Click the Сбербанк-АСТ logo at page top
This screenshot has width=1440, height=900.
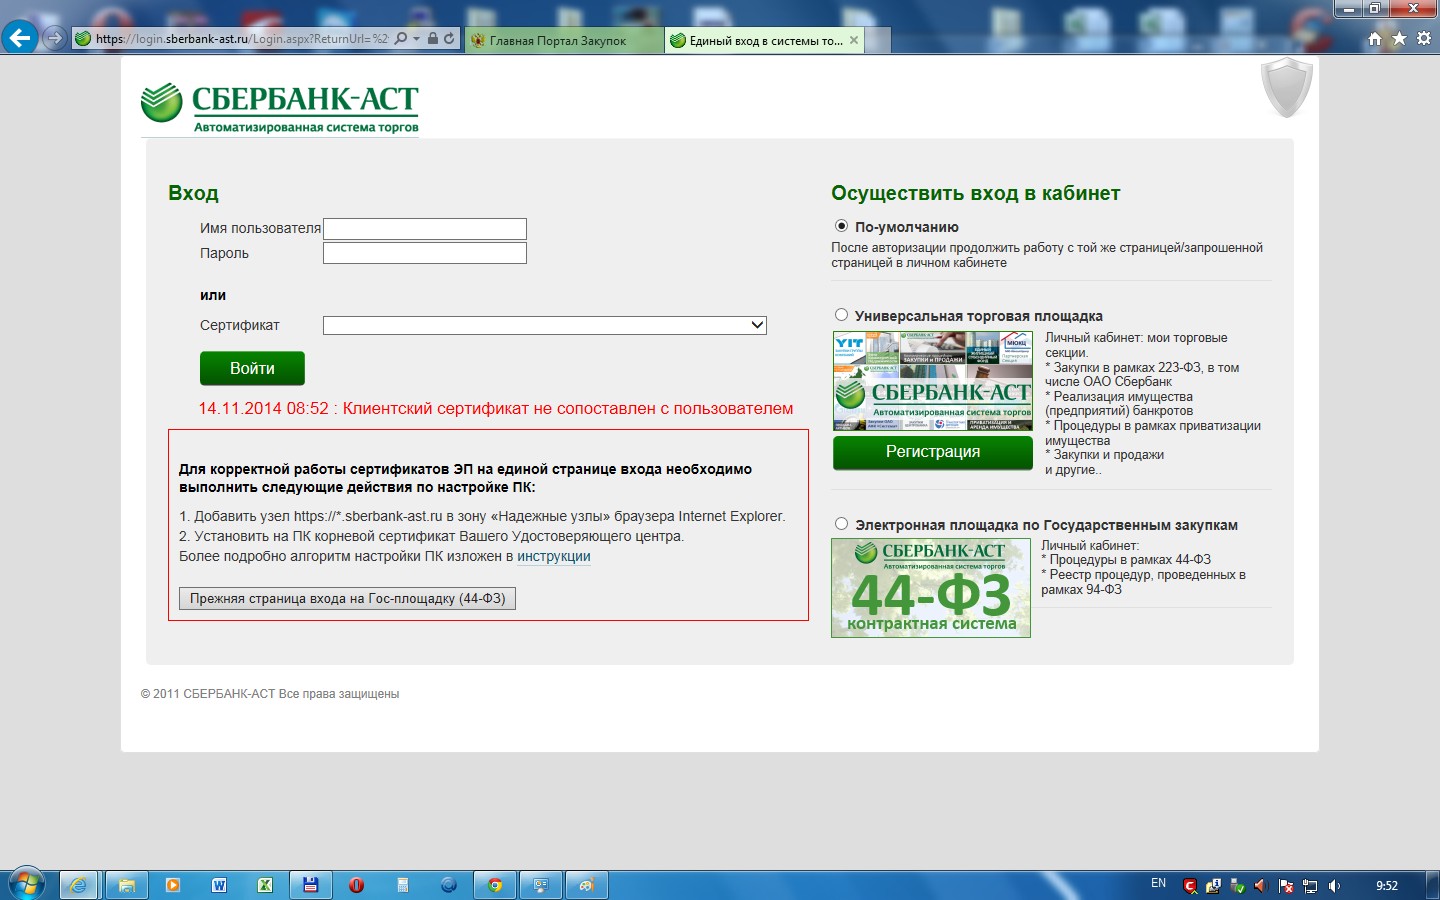point(280,108)
